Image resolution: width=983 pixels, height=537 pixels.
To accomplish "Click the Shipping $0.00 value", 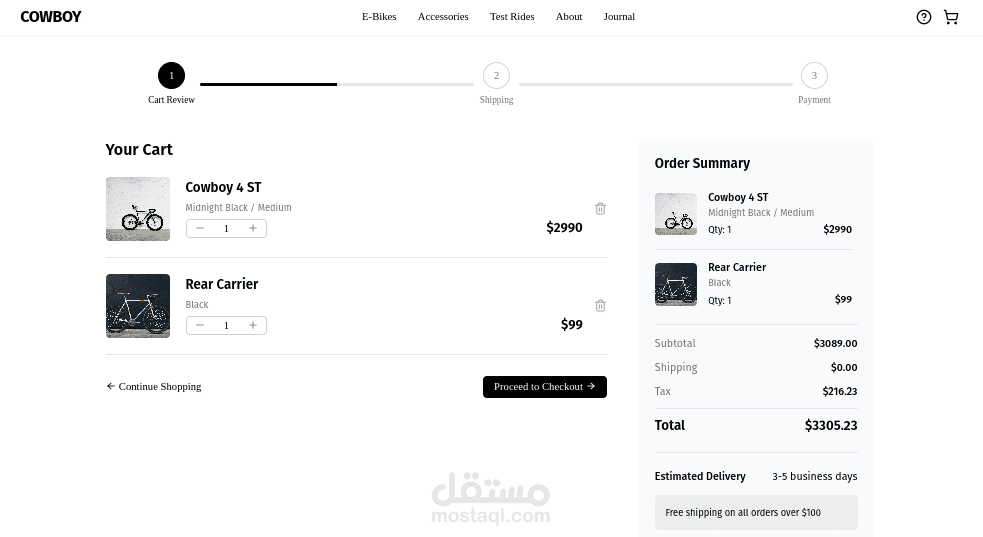I will 844,367.
